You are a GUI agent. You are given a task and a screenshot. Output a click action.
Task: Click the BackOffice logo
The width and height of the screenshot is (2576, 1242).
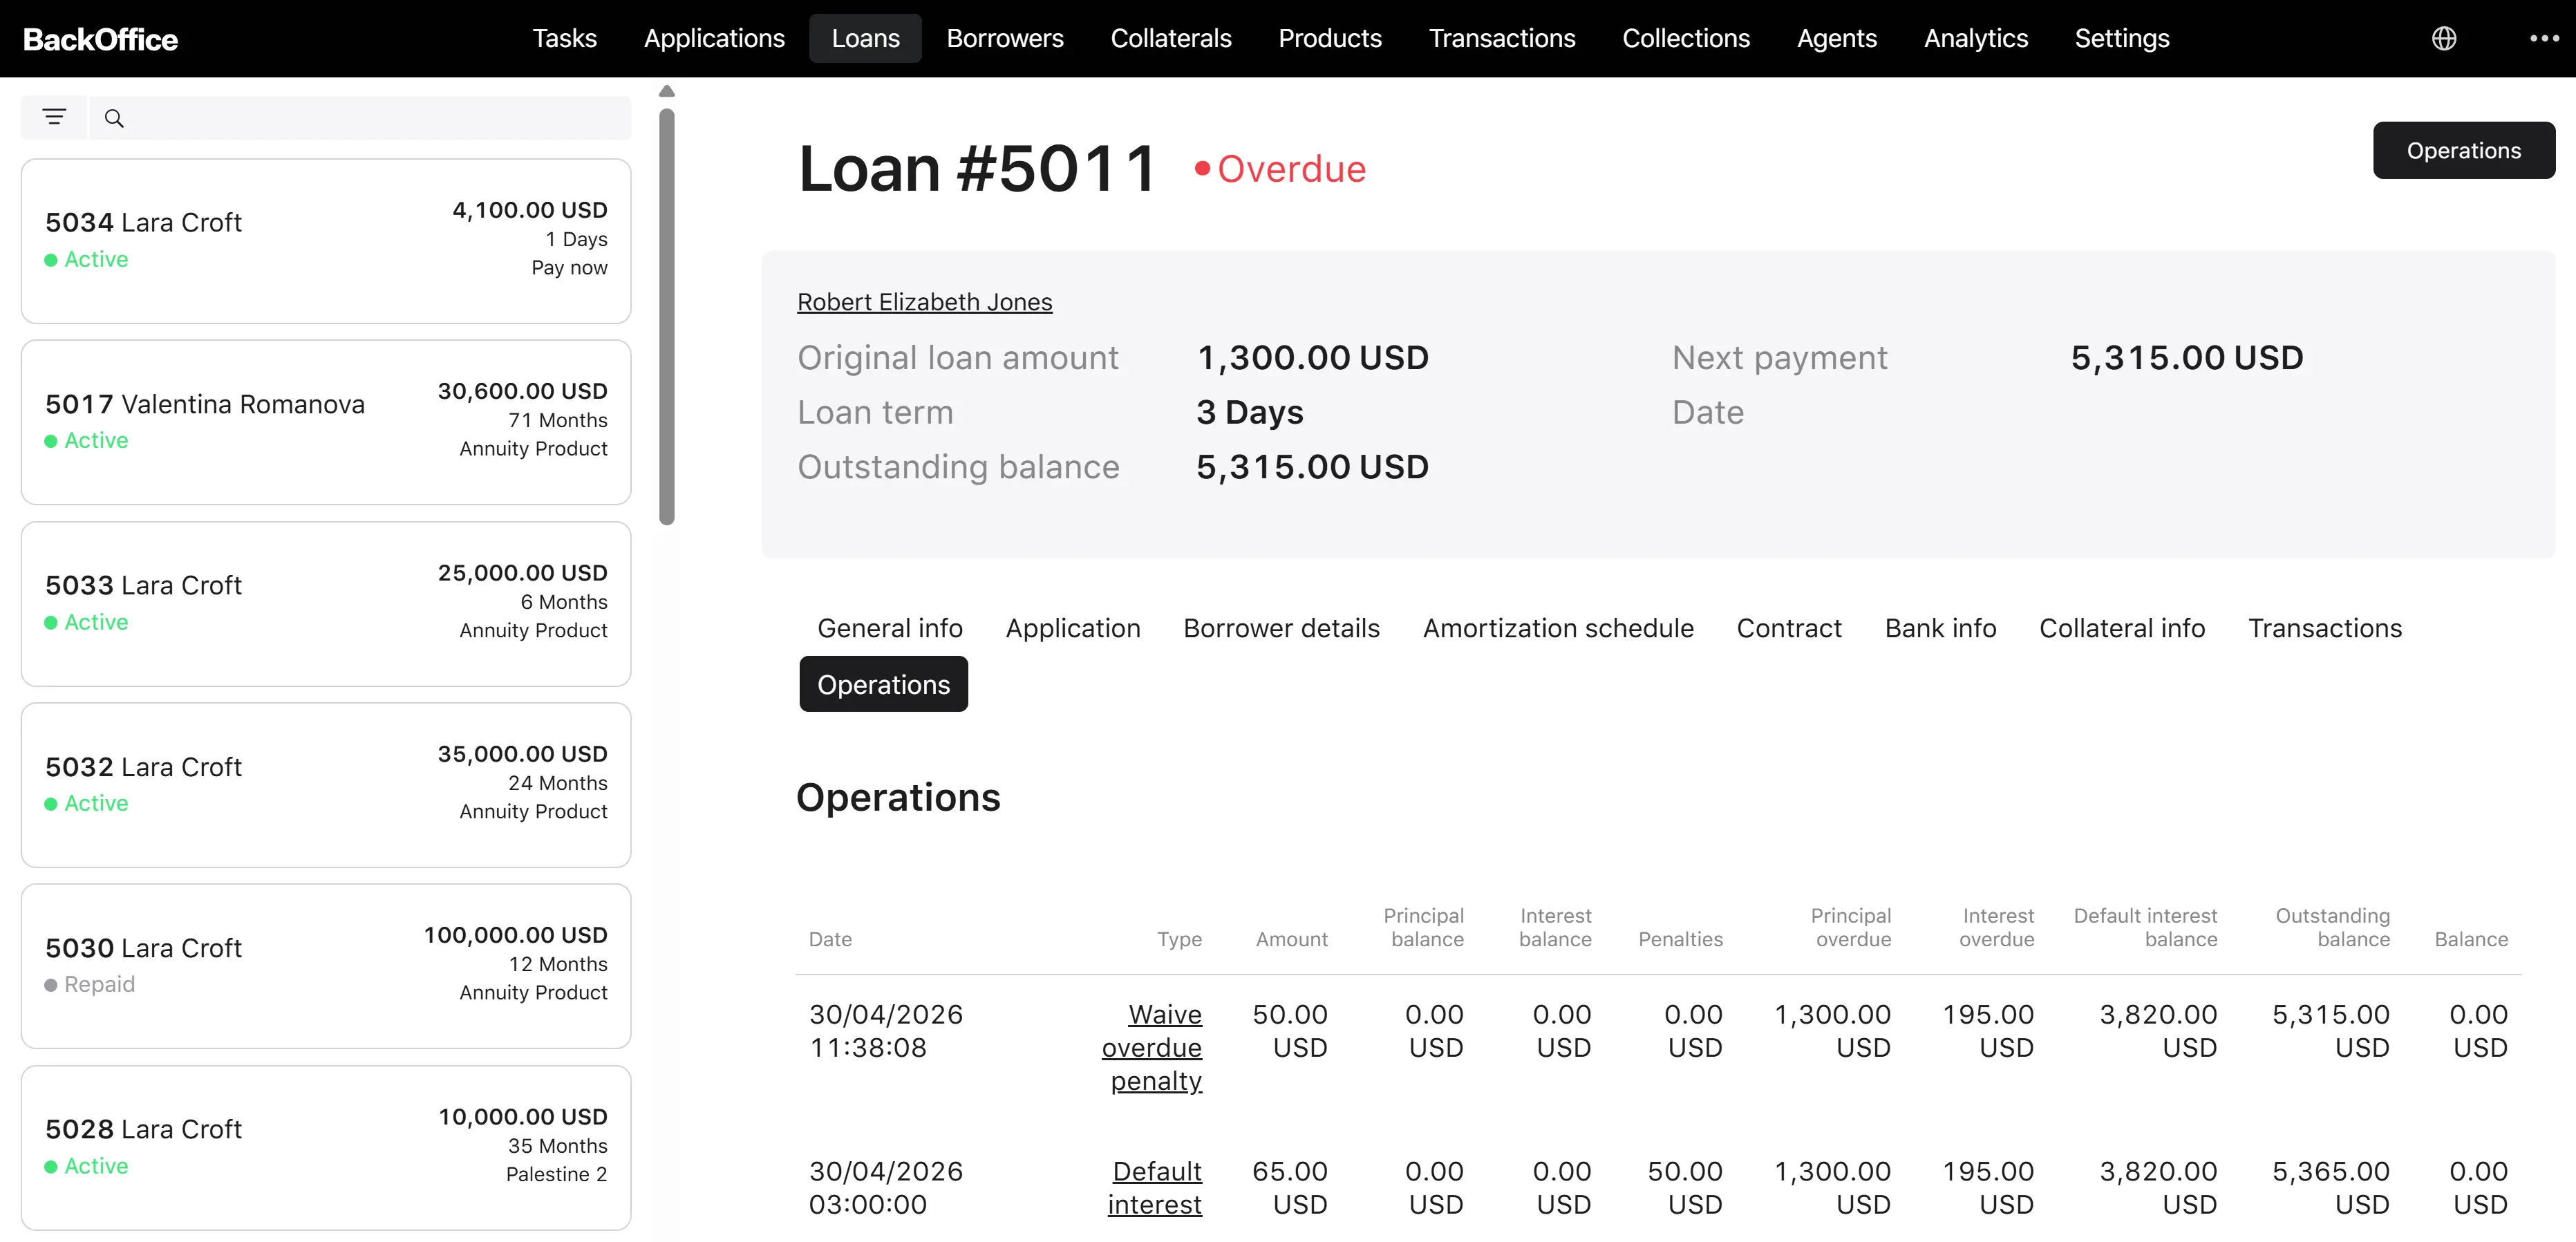(x=100, y=39)
